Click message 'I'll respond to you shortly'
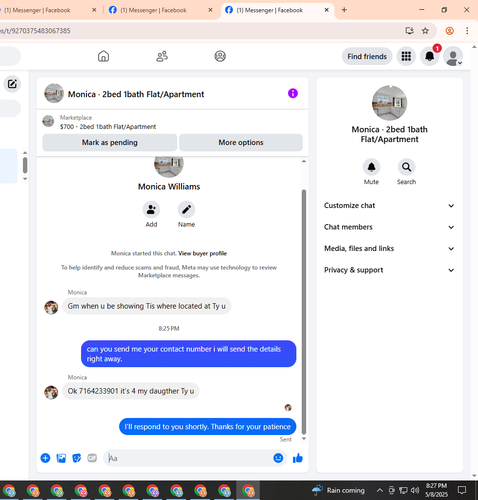478x500 pixels. (x=207, y=427)
